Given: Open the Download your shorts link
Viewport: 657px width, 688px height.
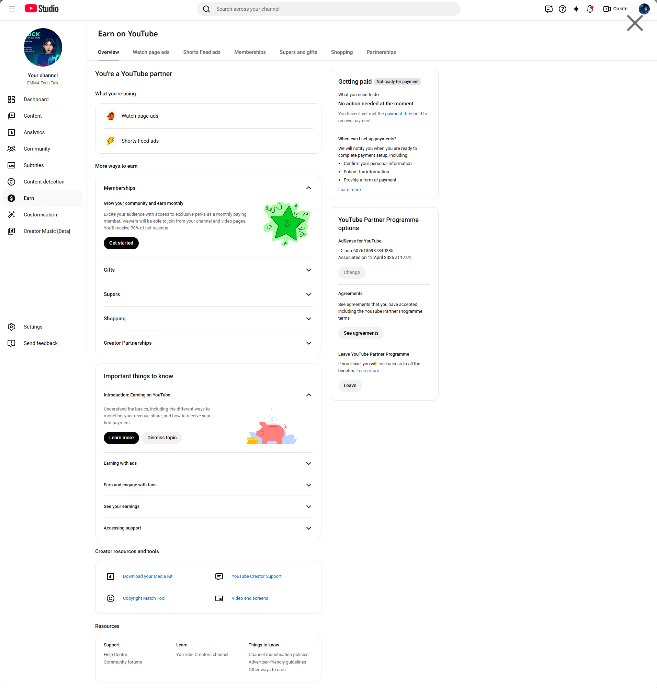Looking at the screenshot, I should [147, 577].
